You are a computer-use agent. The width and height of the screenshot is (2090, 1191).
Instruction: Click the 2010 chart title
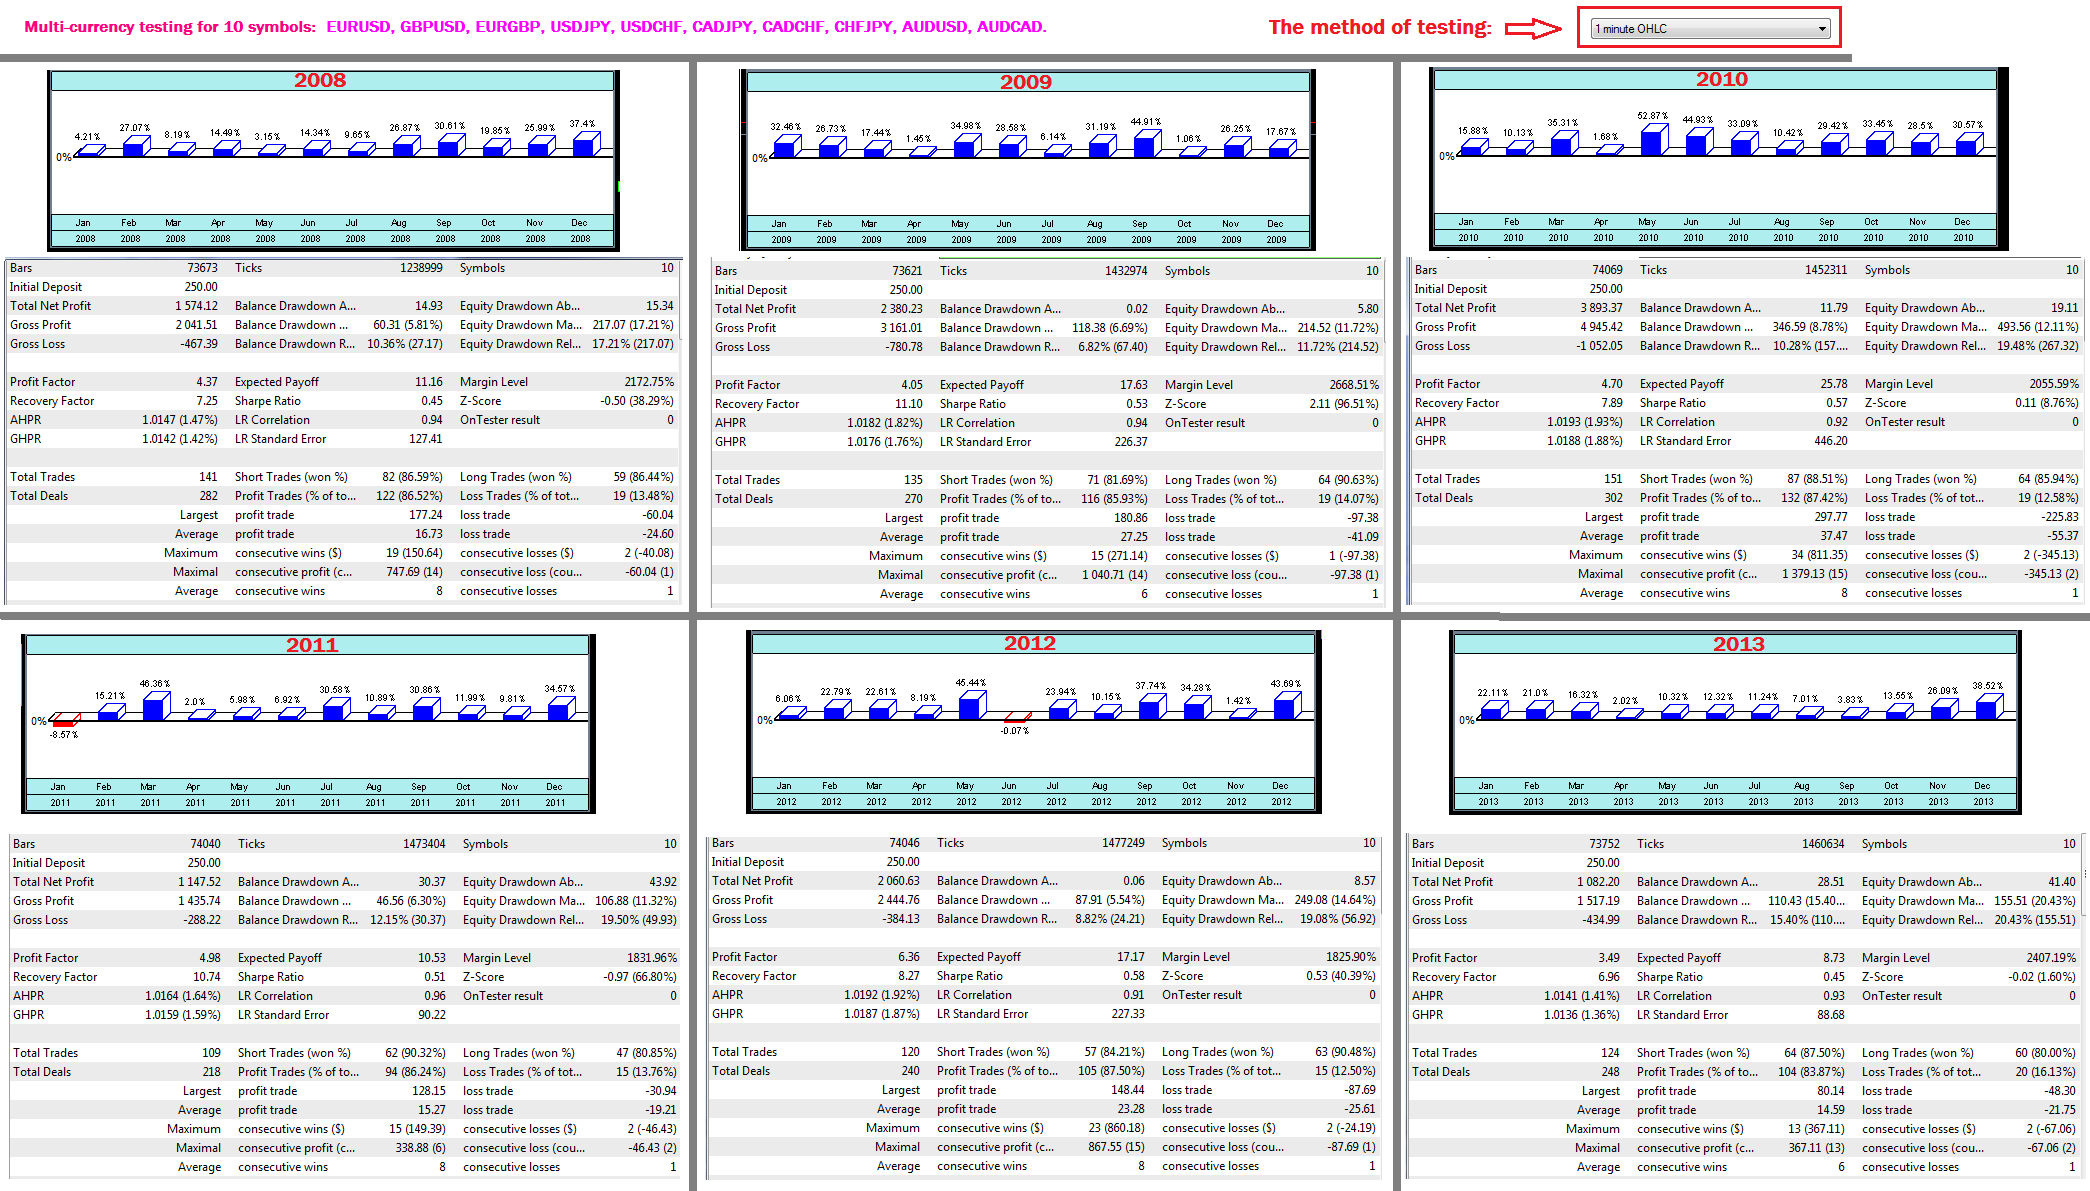1722,80
